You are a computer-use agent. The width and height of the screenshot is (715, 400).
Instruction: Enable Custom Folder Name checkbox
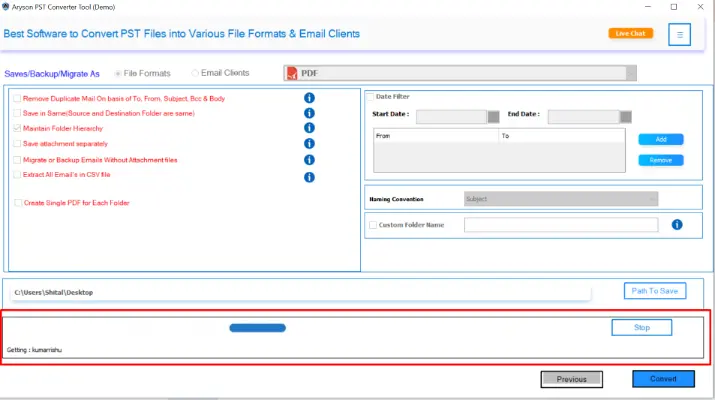tap(373, 225)
